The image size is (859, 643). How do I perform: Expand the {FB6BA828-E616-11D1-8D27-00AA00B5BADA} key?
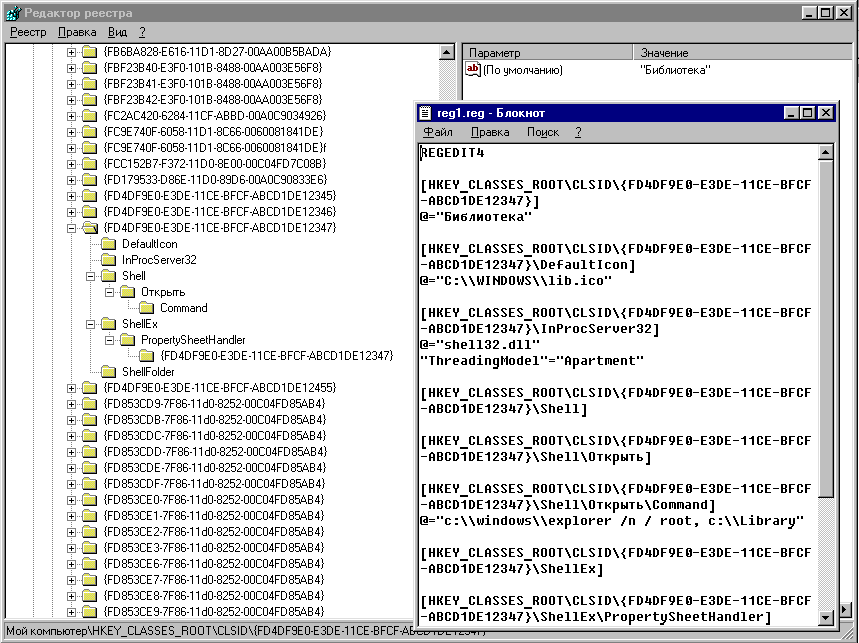(x=71, y=52)
